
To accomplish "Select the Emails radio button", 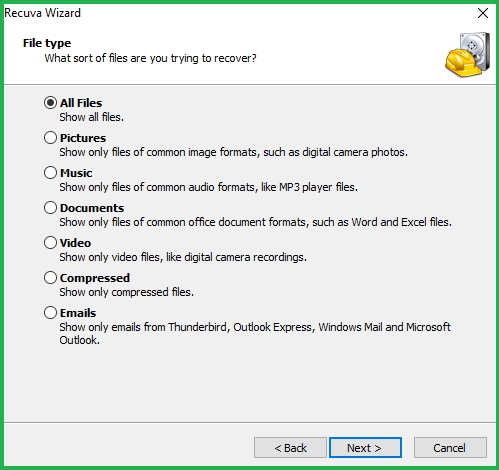I will coord(50,313).
